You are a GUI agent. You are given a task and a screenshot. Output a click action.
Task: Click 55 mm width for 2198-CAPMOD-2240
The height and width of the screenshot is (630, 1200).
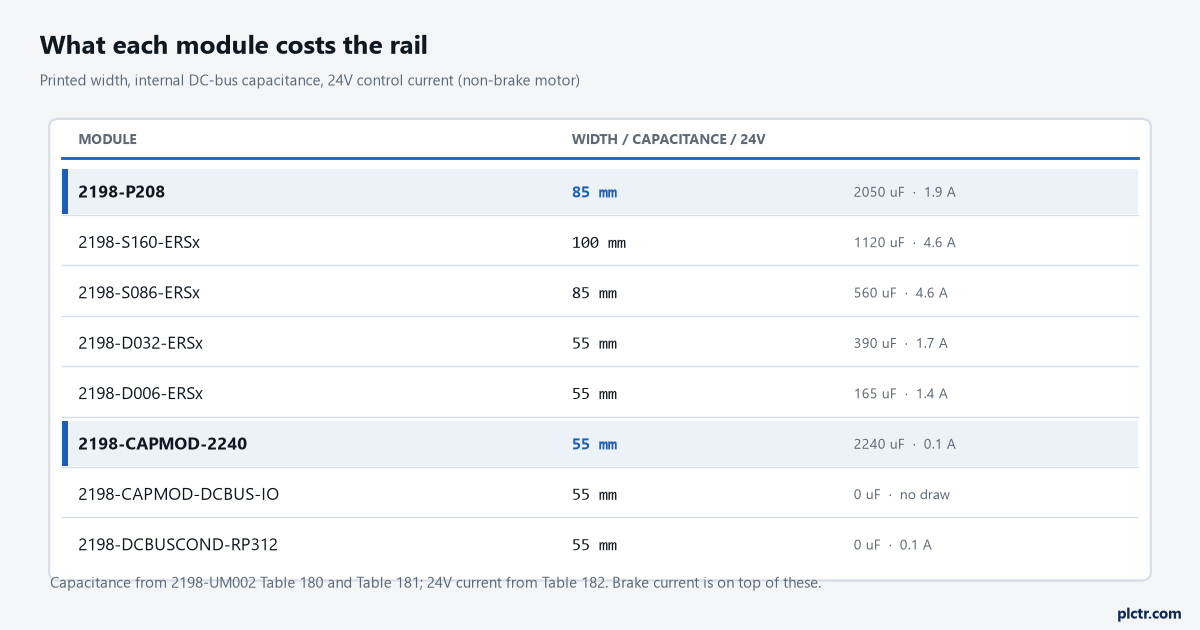595,444
